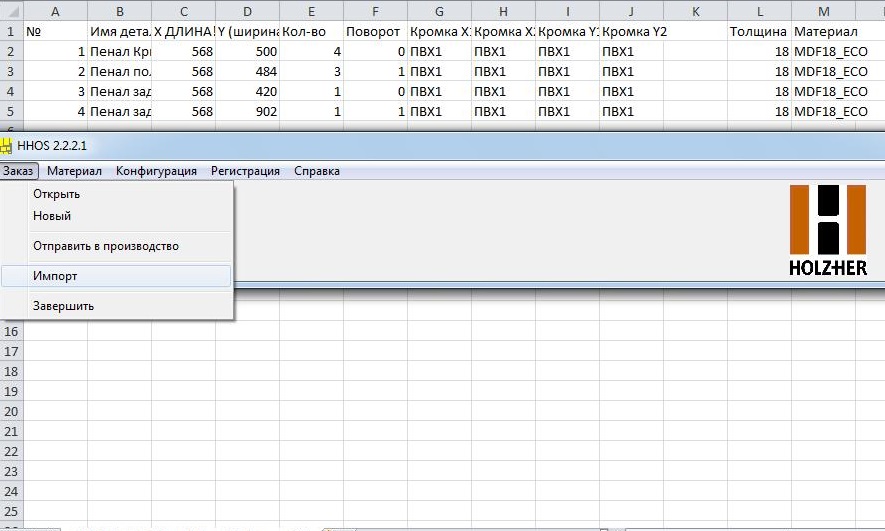
Task: Click Завершить in the dropdown menu
Action: click(x=116, y=306)
